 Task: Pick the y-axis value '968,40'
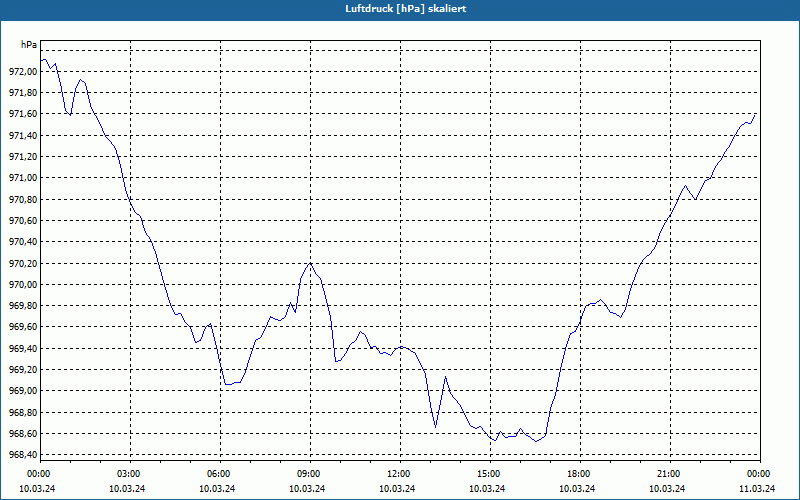pos(23,455)
